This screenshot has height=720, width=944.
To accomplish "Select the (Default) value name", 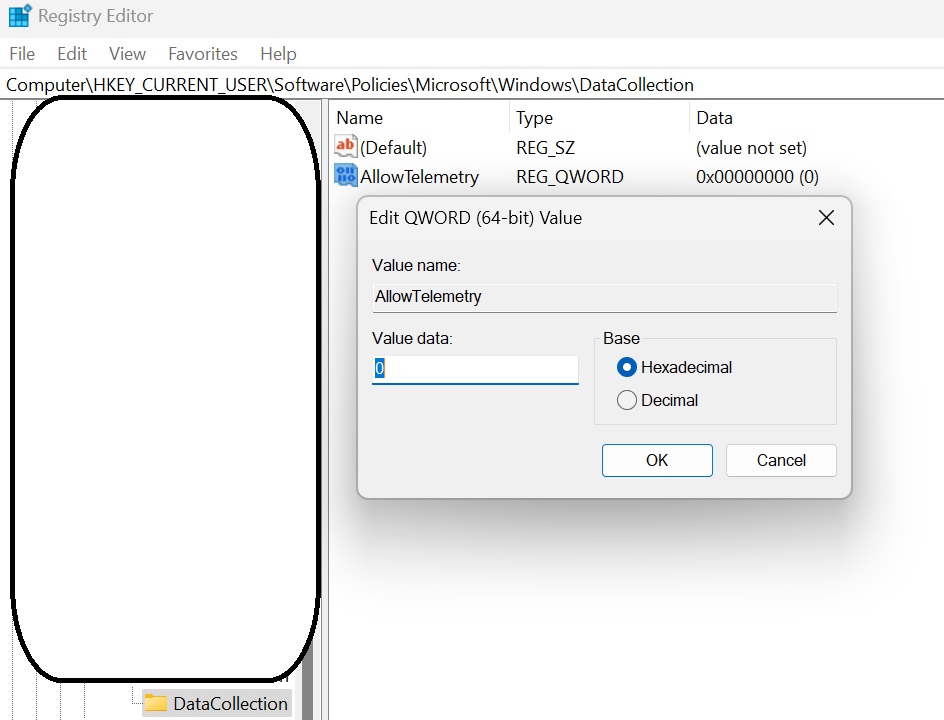I will pyautogui.click(x=393, y=147).
